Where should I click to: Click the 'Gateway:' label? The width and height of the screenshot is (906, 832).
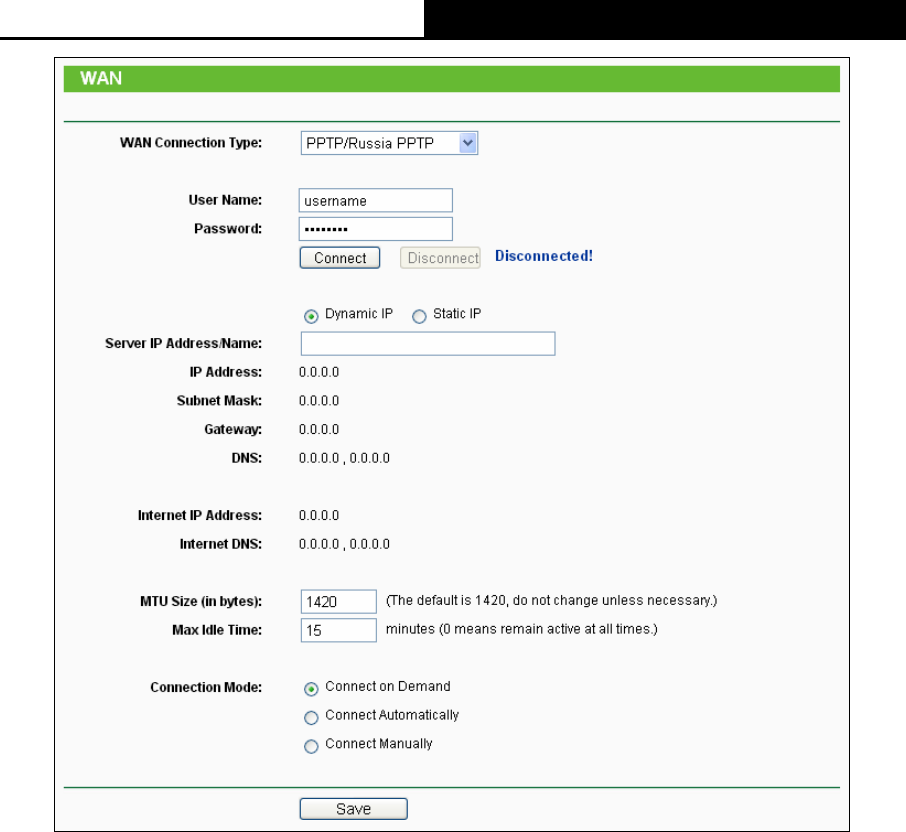point(233,429)
